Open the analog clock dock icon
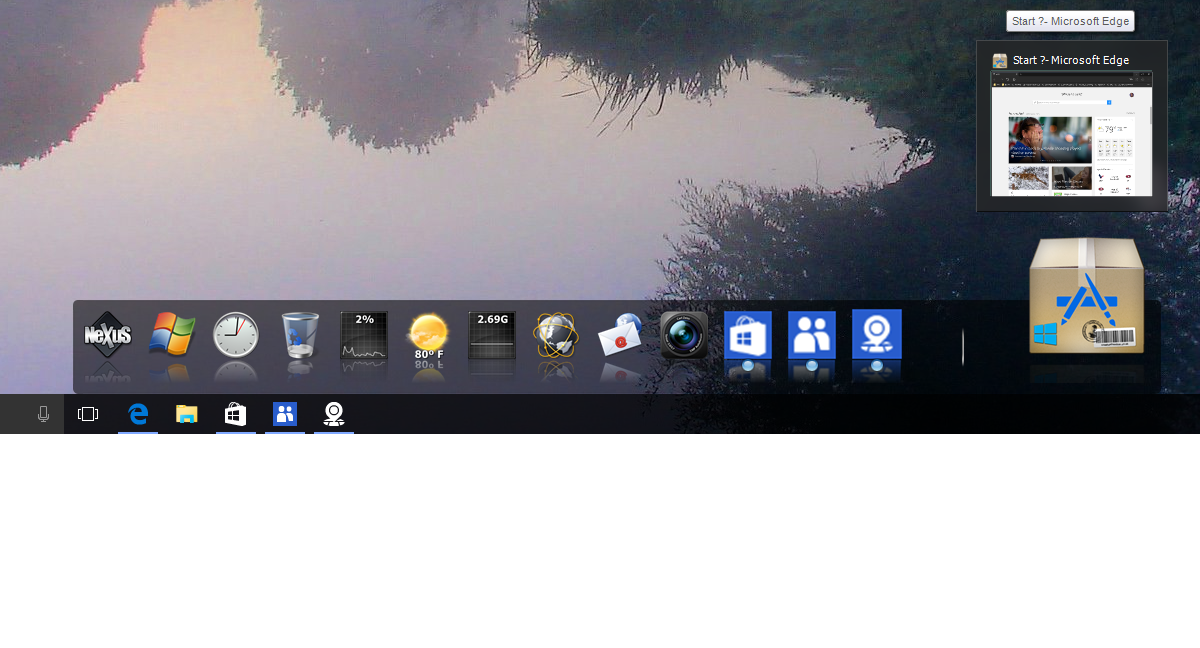Image resolution: width=1200 pixels, height=648 pixels. (236, 335)
